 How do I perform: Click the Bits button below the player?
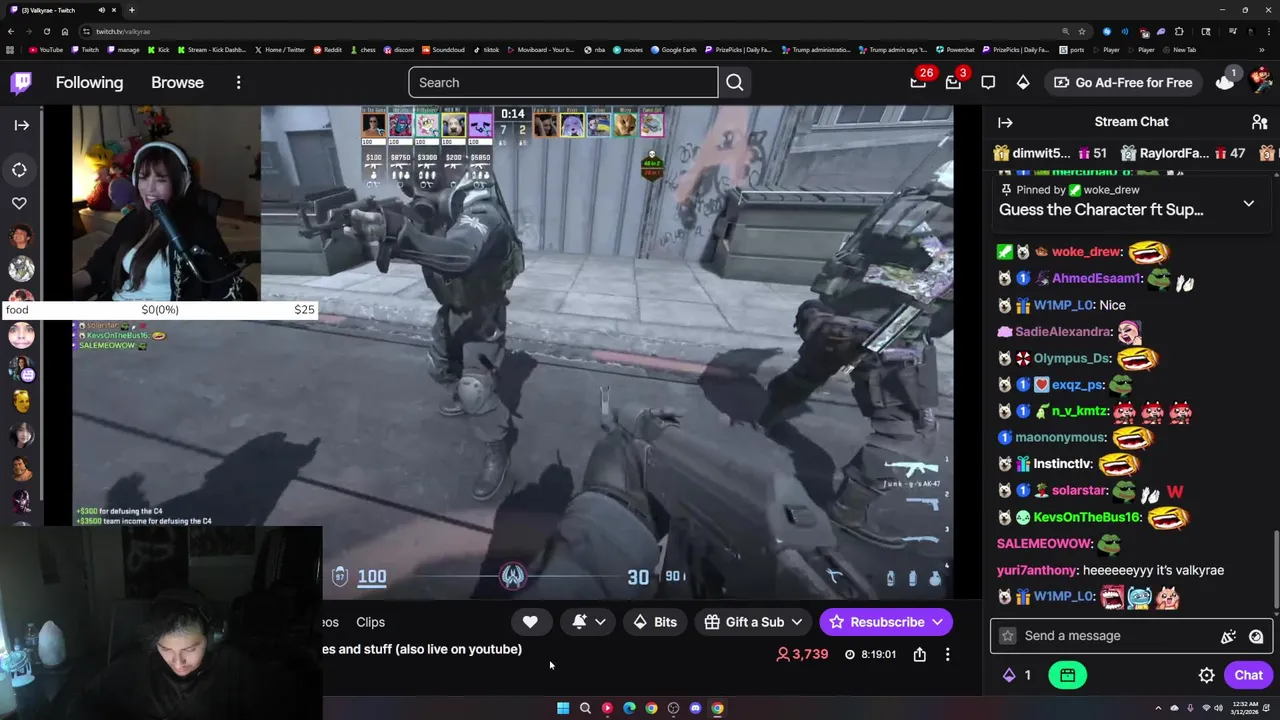click(x=655, y=622)
